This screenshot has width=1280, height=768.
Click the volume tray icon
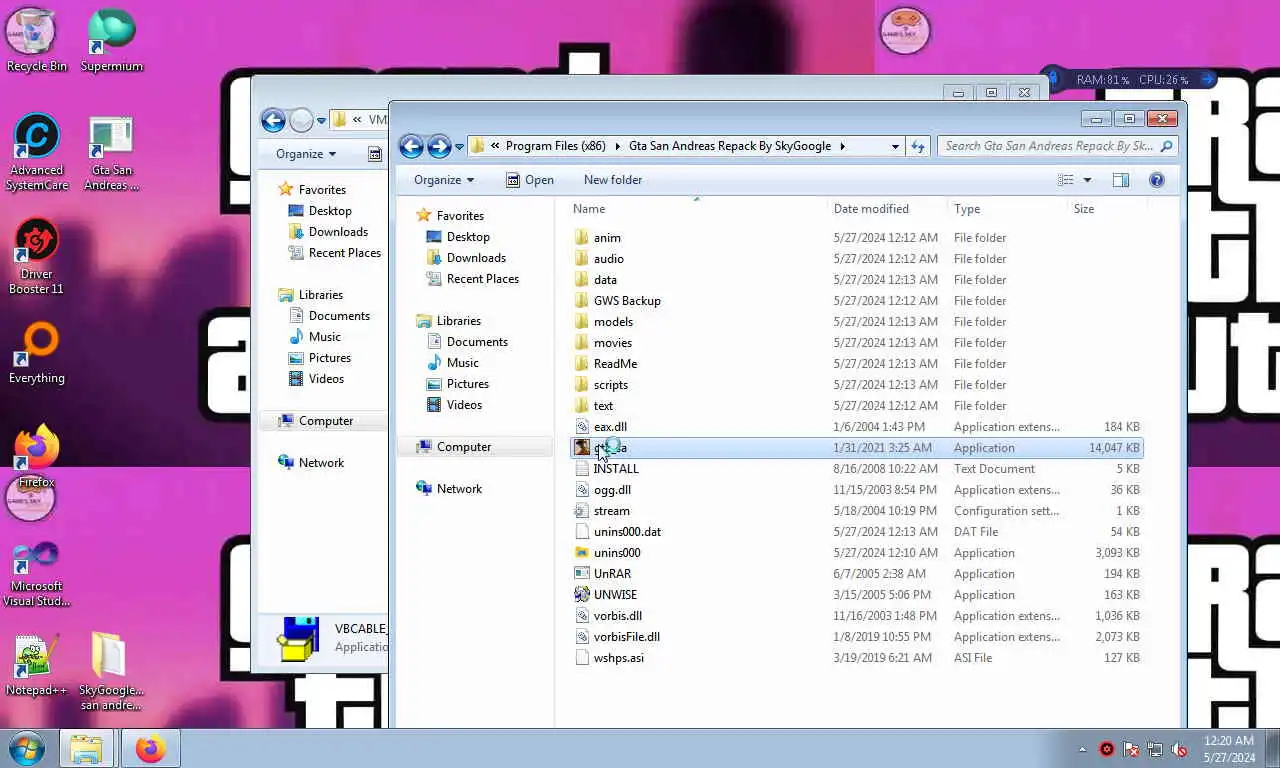pos(1180,749)
